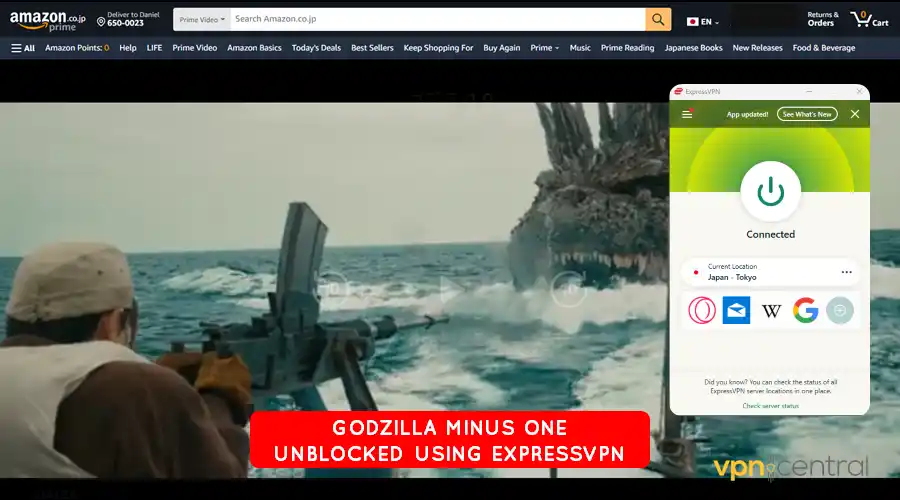
Task: Click the orange search magnifier button
Action: pyautogui.click(x=658, y=20)
